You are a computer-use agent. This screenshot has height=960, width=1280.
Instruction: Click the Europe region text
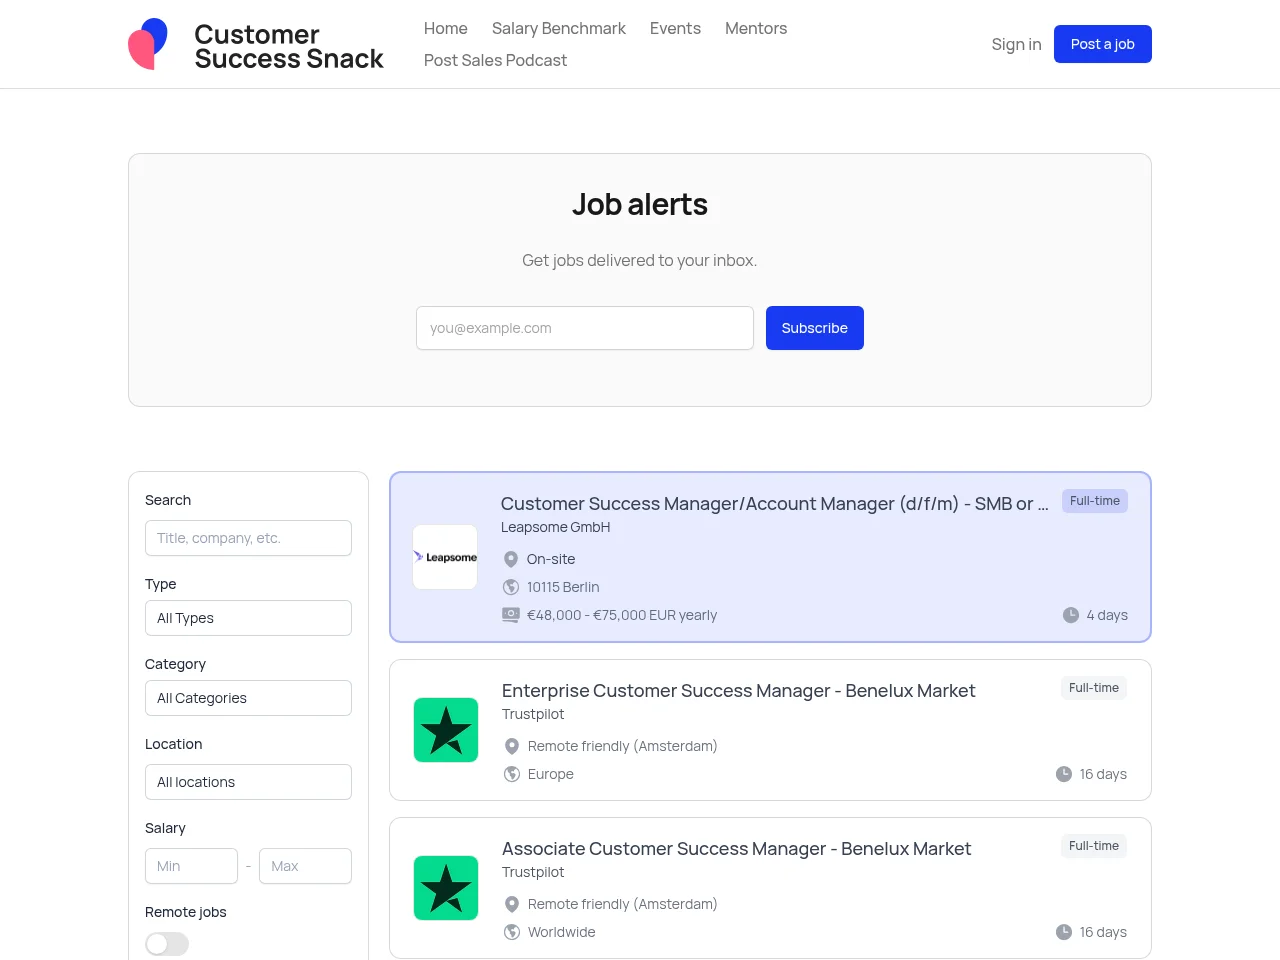click(x=551, y=774)
